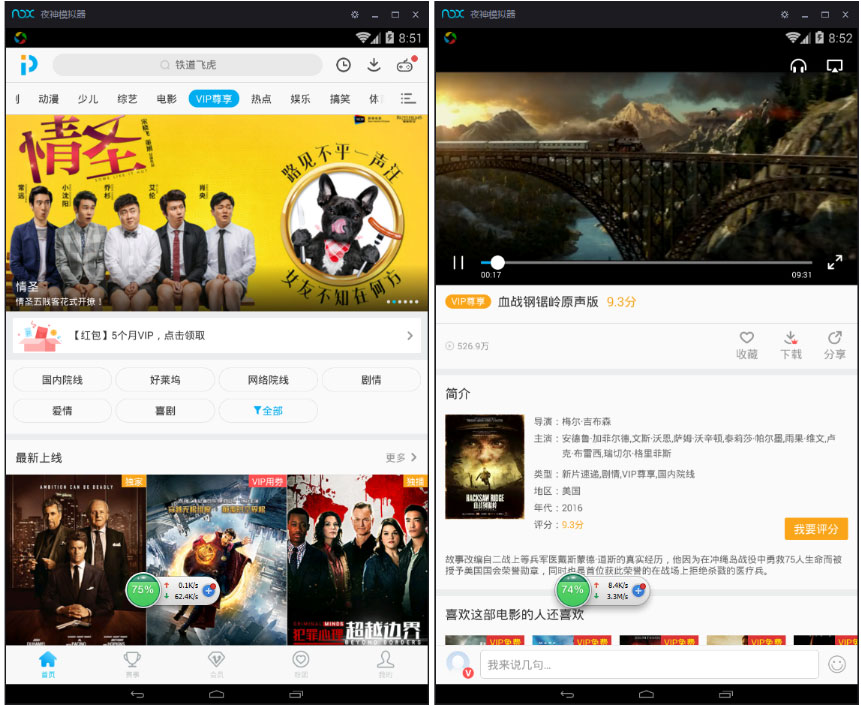The width and height of the screenshot is (861, 706).
Task: Filter by 网络院线 category
Action: click(x=268, y=380)
